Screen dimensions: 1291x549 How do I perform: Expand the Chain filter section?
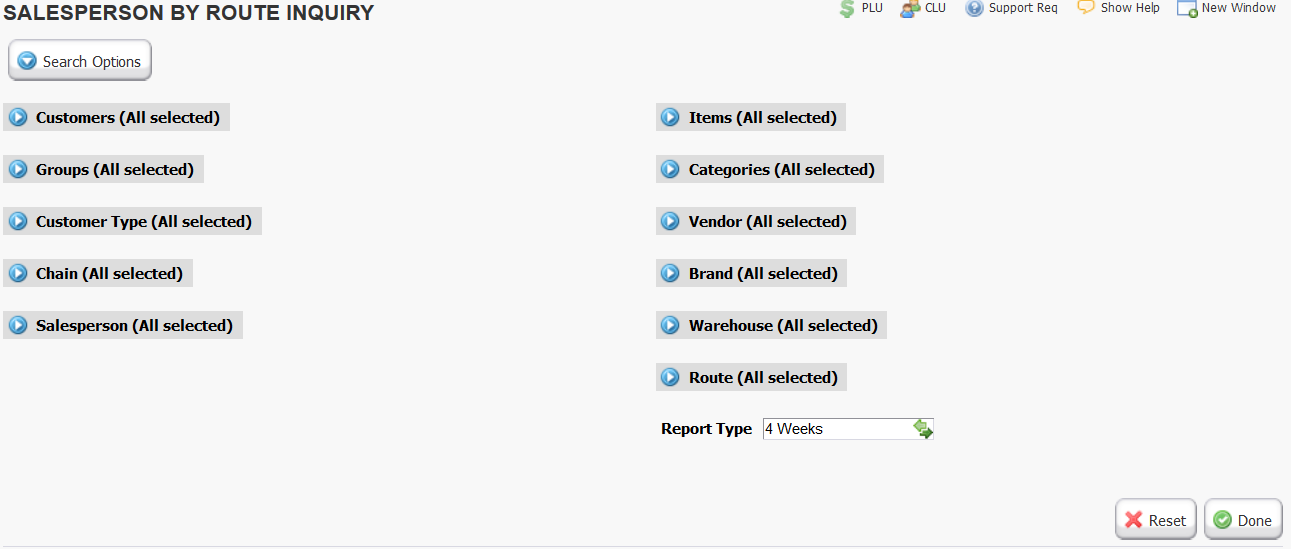click(98, 273)
